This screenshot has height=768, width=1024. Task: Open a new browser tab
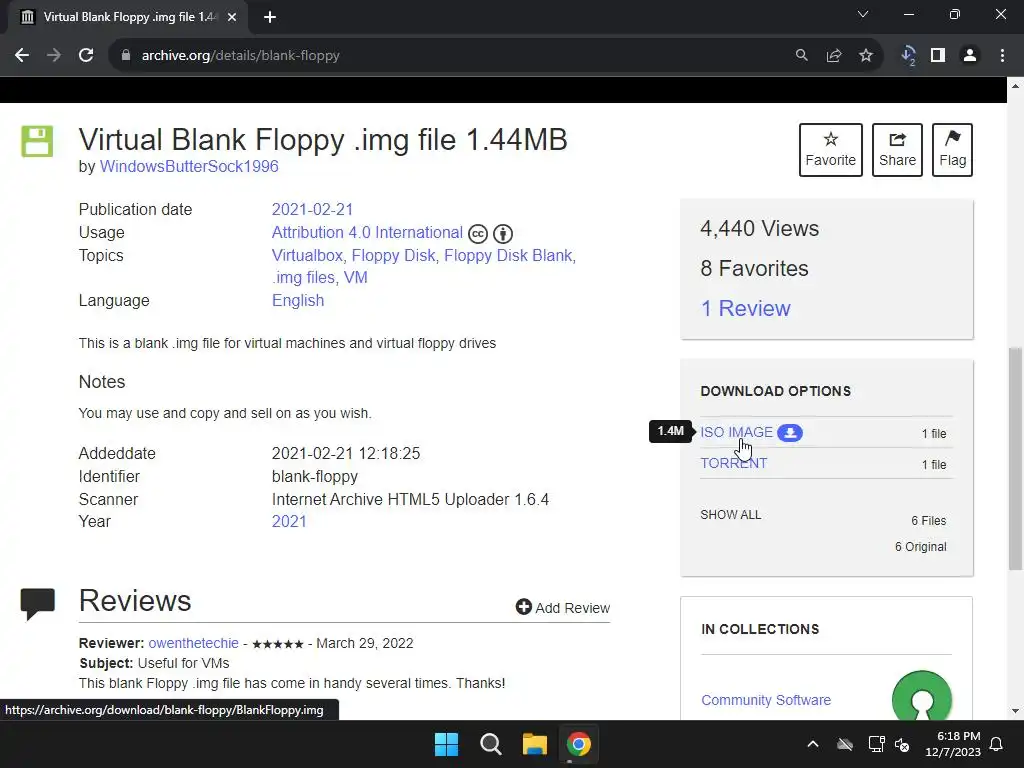pyautogui.click(x=270, y=17)
